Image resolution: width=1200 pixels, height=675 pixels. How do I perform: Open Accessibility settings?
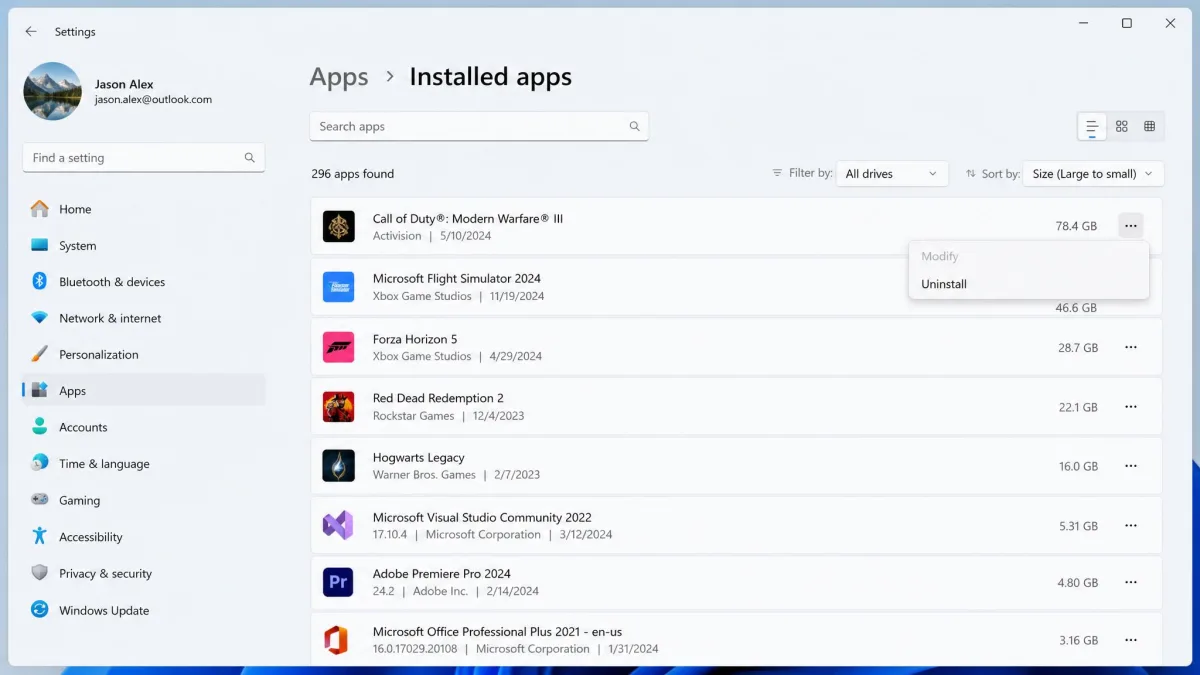pos(144,537)
